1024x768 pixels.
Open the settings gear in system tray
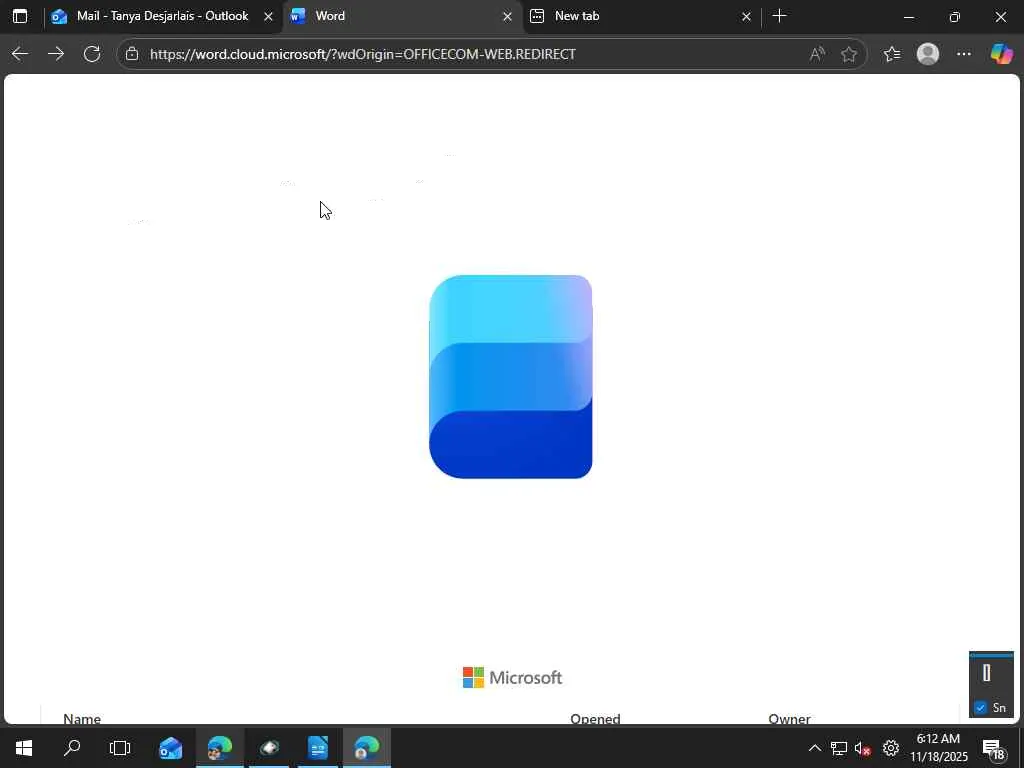[x=891, y=748]
